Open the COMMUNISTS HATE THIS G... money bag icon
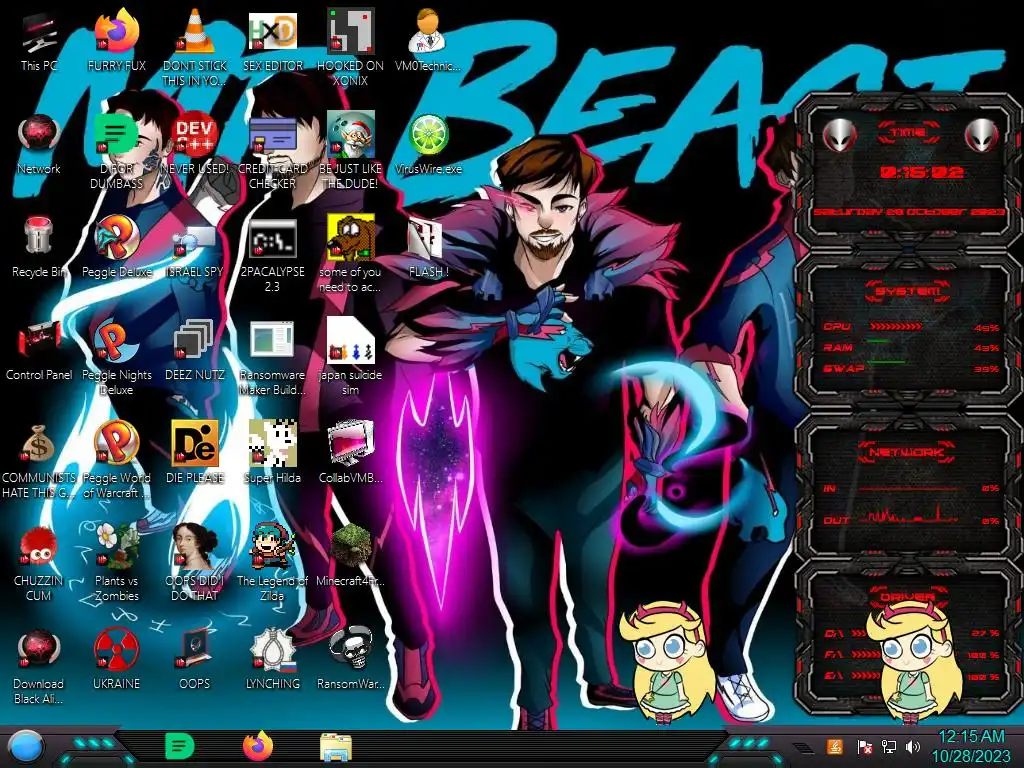This screenshot has width=1024, height=768. point(39,444)
